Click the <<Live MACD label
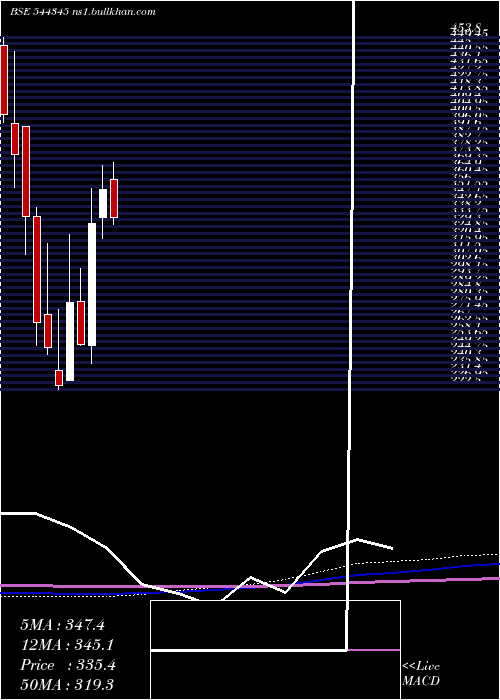Viewport: 500px width, 700px height. pyautogui.click(x=421, y=674)
